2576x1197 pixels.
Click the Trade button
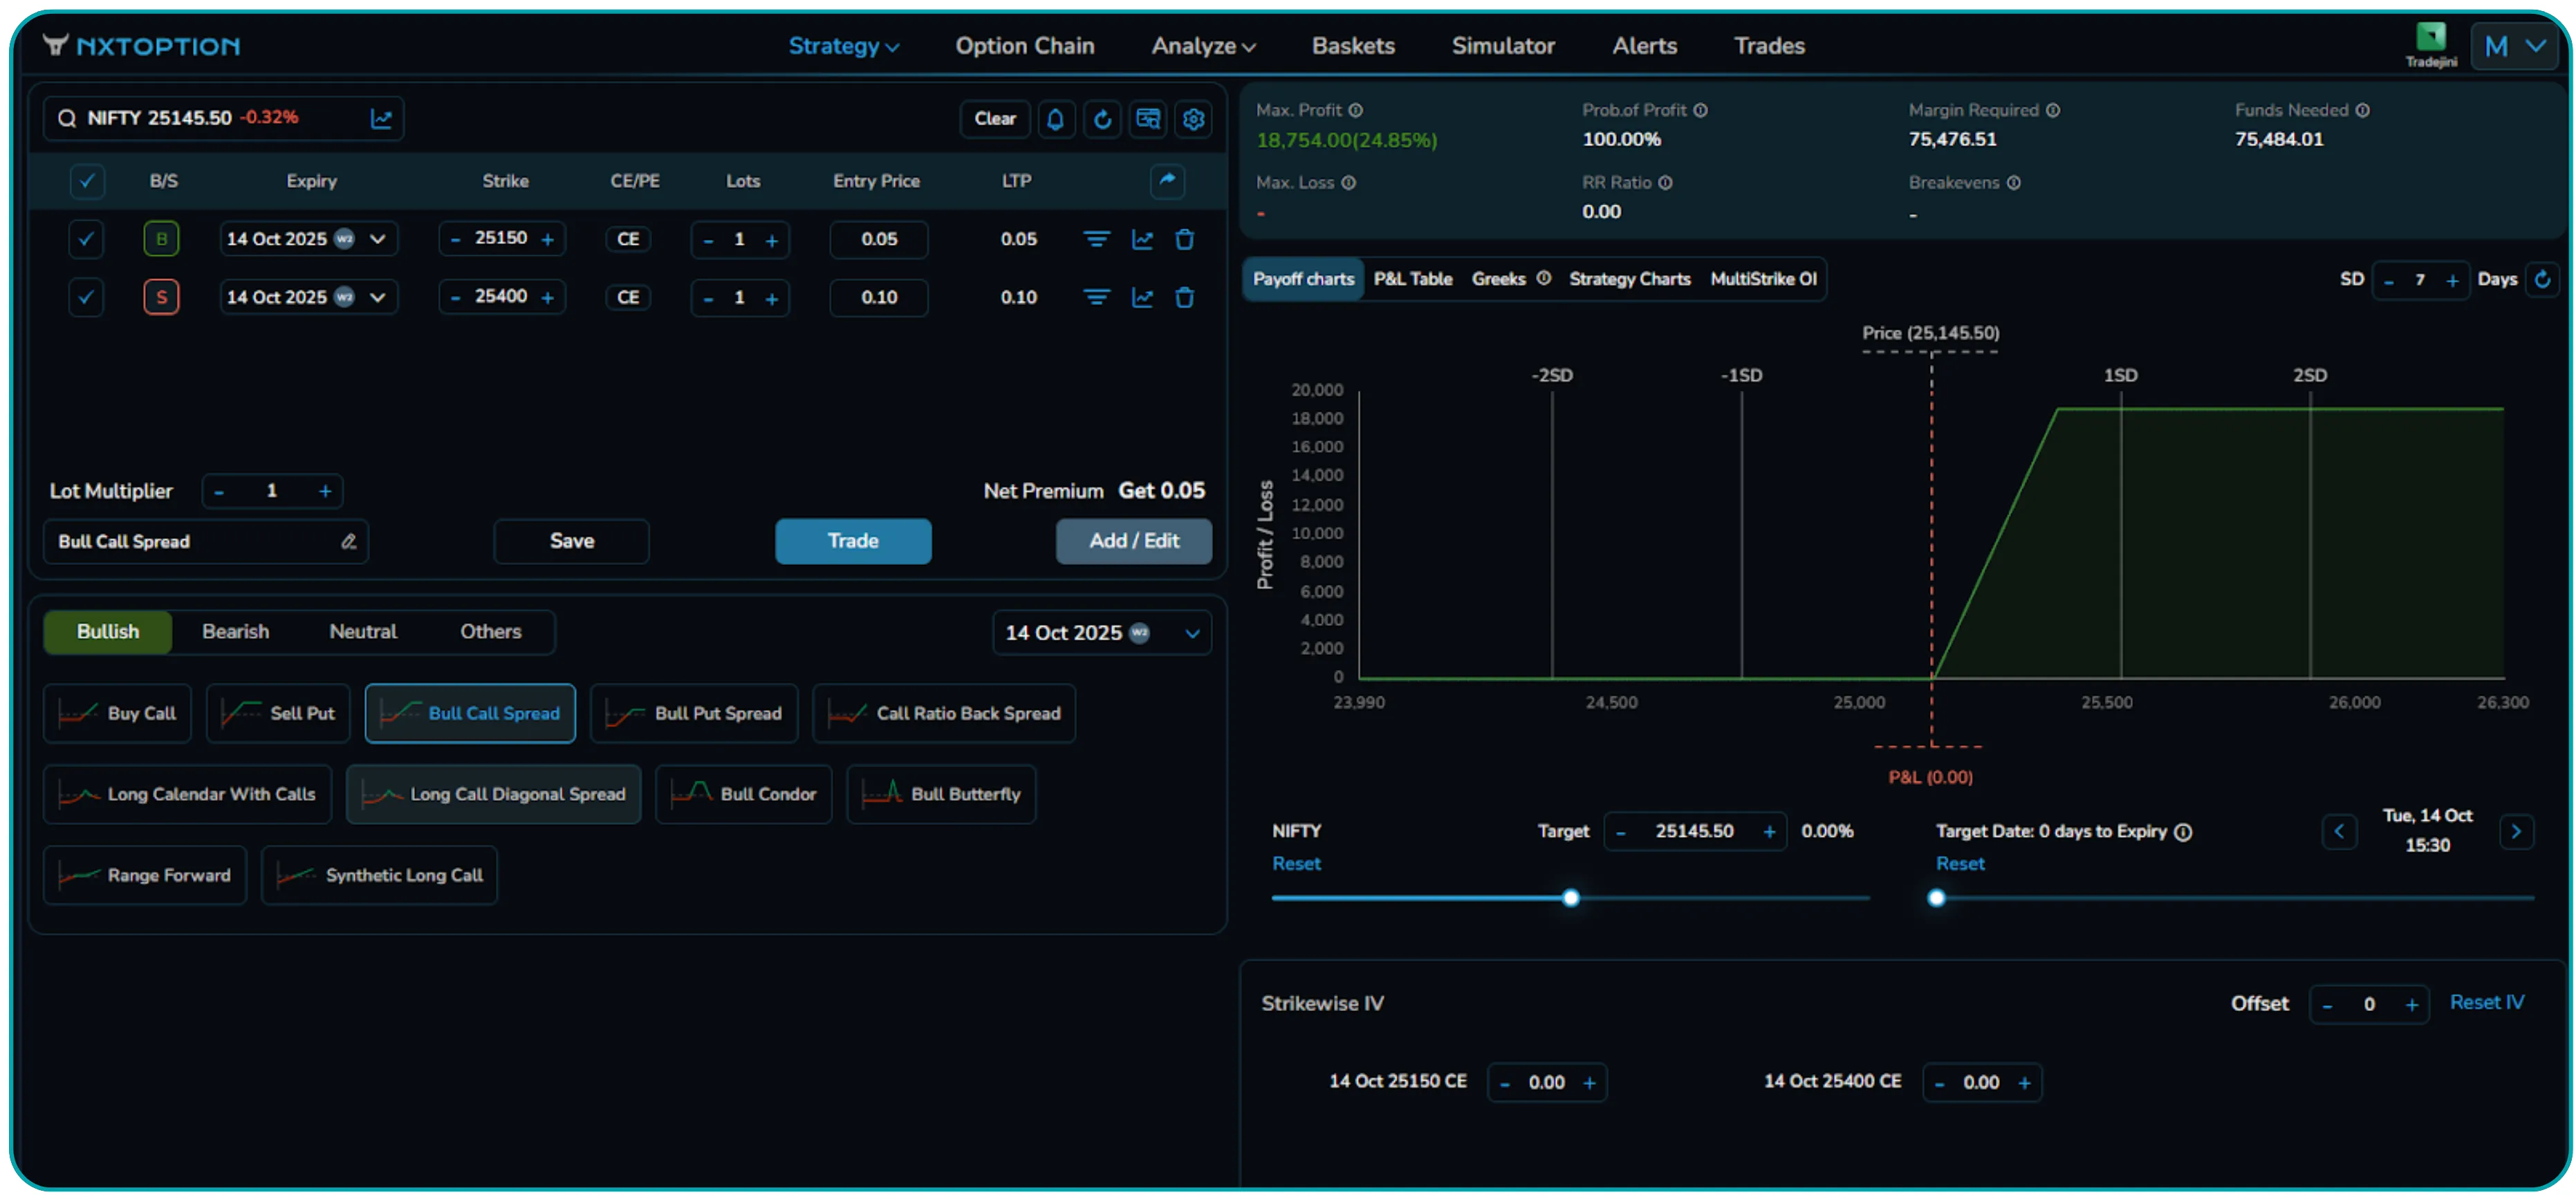(x=852, y=541)
